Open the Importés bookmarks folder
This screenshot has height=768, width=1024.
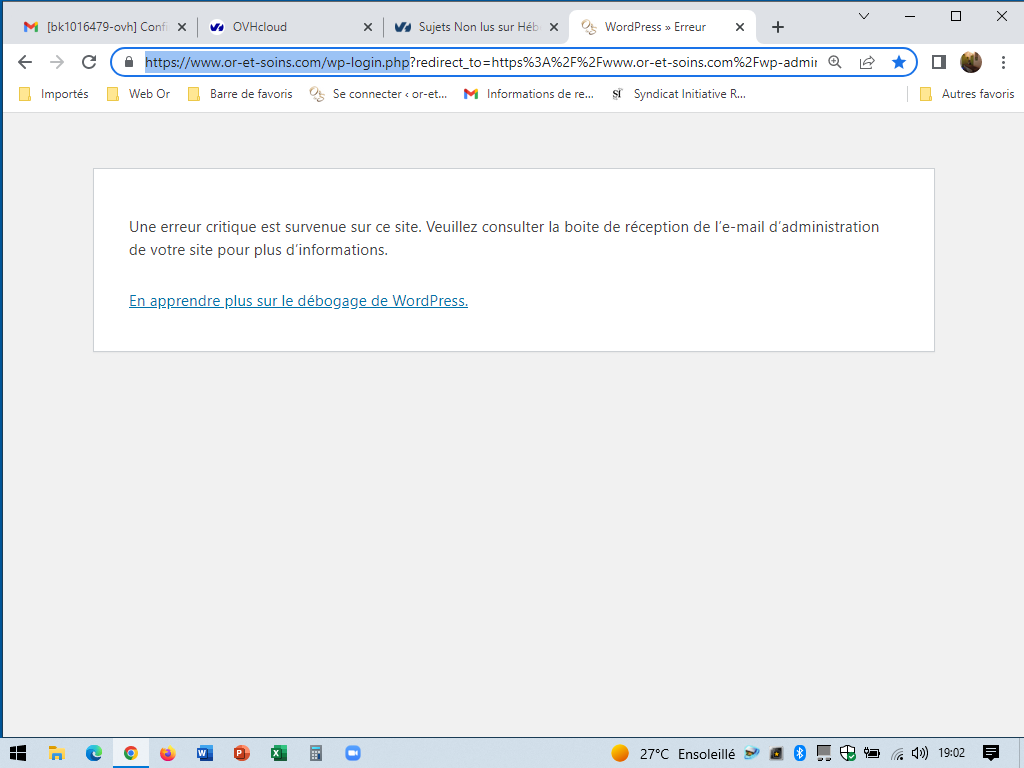(55, 94)
